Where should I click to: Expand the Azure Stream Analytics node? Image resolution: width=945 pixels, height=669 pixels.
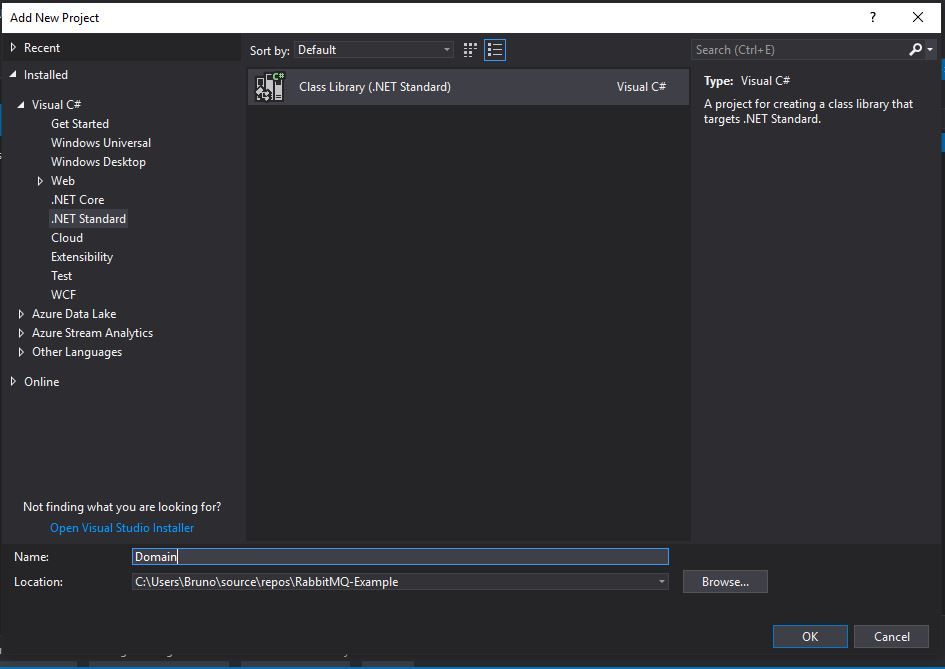(x=21, y=333)
